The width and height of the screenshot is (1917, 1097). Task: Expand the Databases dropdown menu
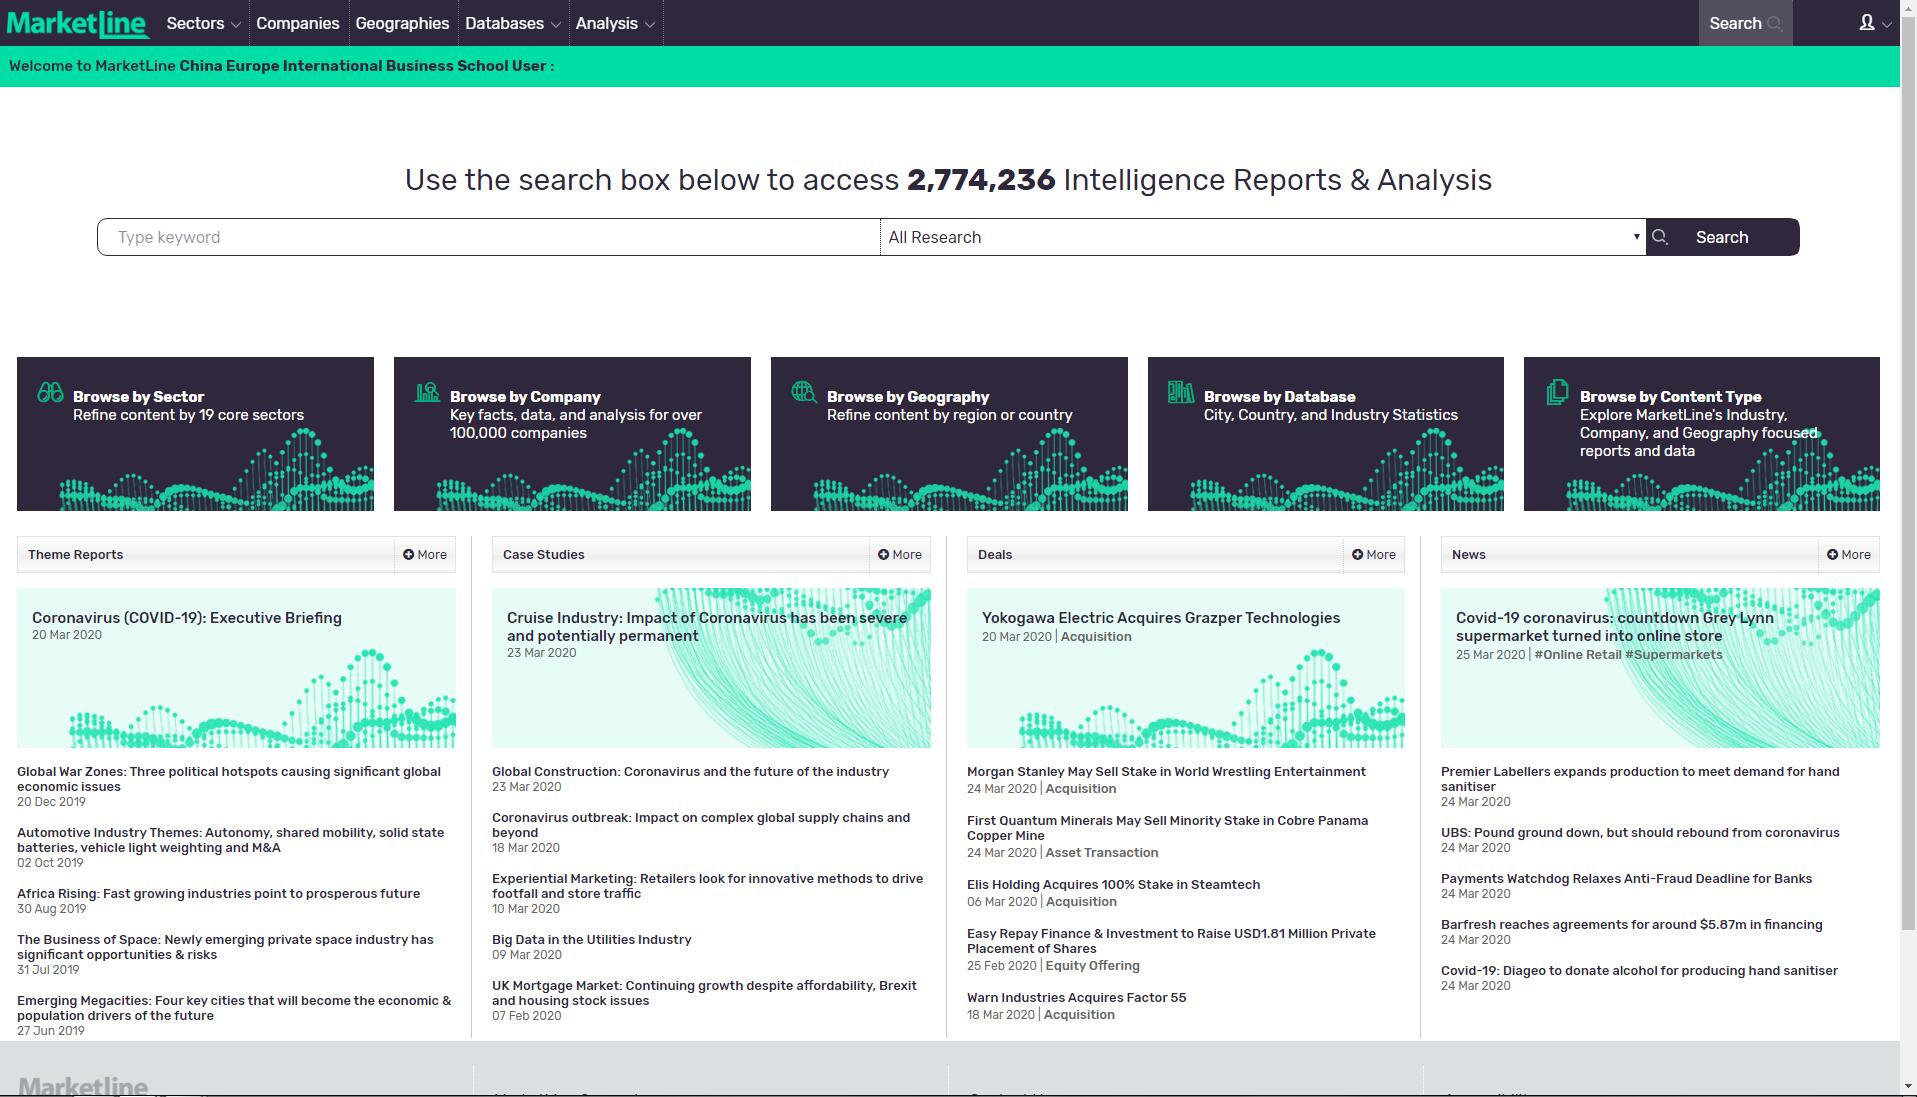pyautogui.click(x=512, y=23)
